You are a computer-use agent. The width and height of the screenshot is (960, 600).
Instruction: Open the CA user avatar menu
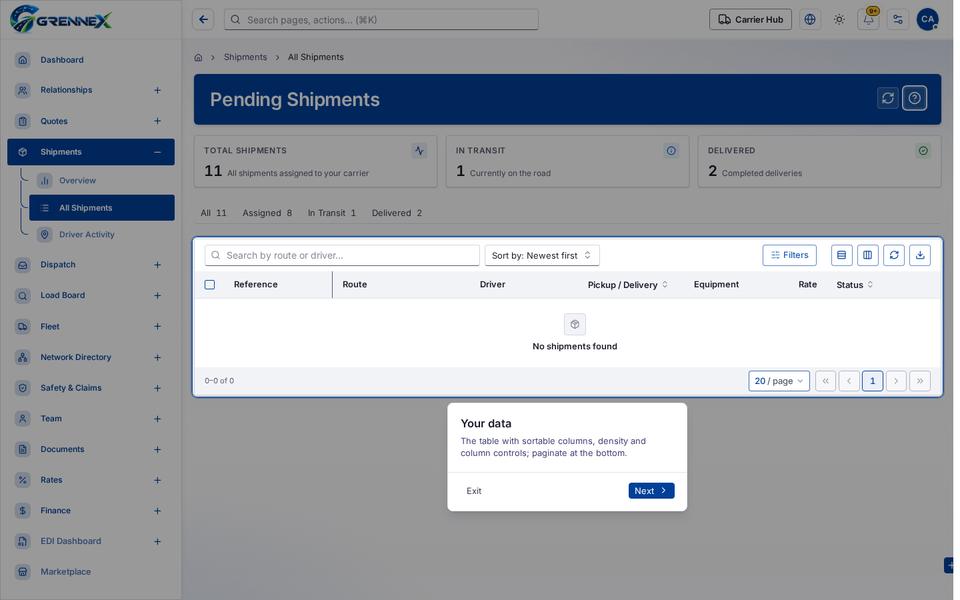click(x=928, y=20)
